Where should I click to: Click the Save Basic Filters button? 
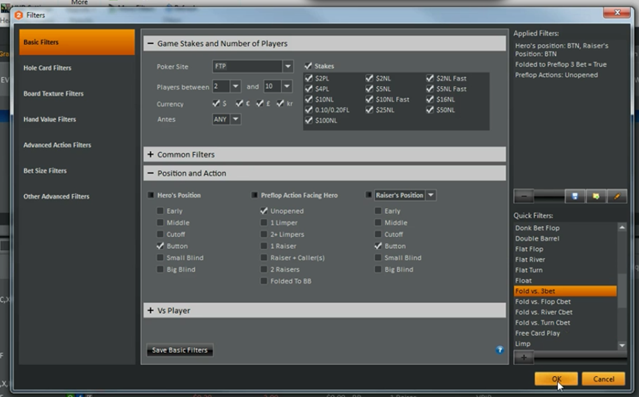[180, 350]
